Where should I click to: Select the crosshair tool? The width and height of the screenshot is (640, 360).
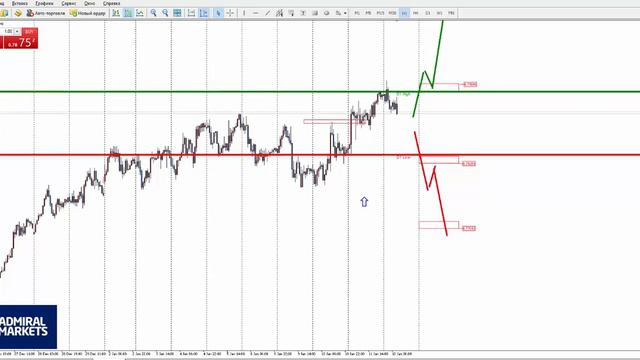click(x=230, y=13)
